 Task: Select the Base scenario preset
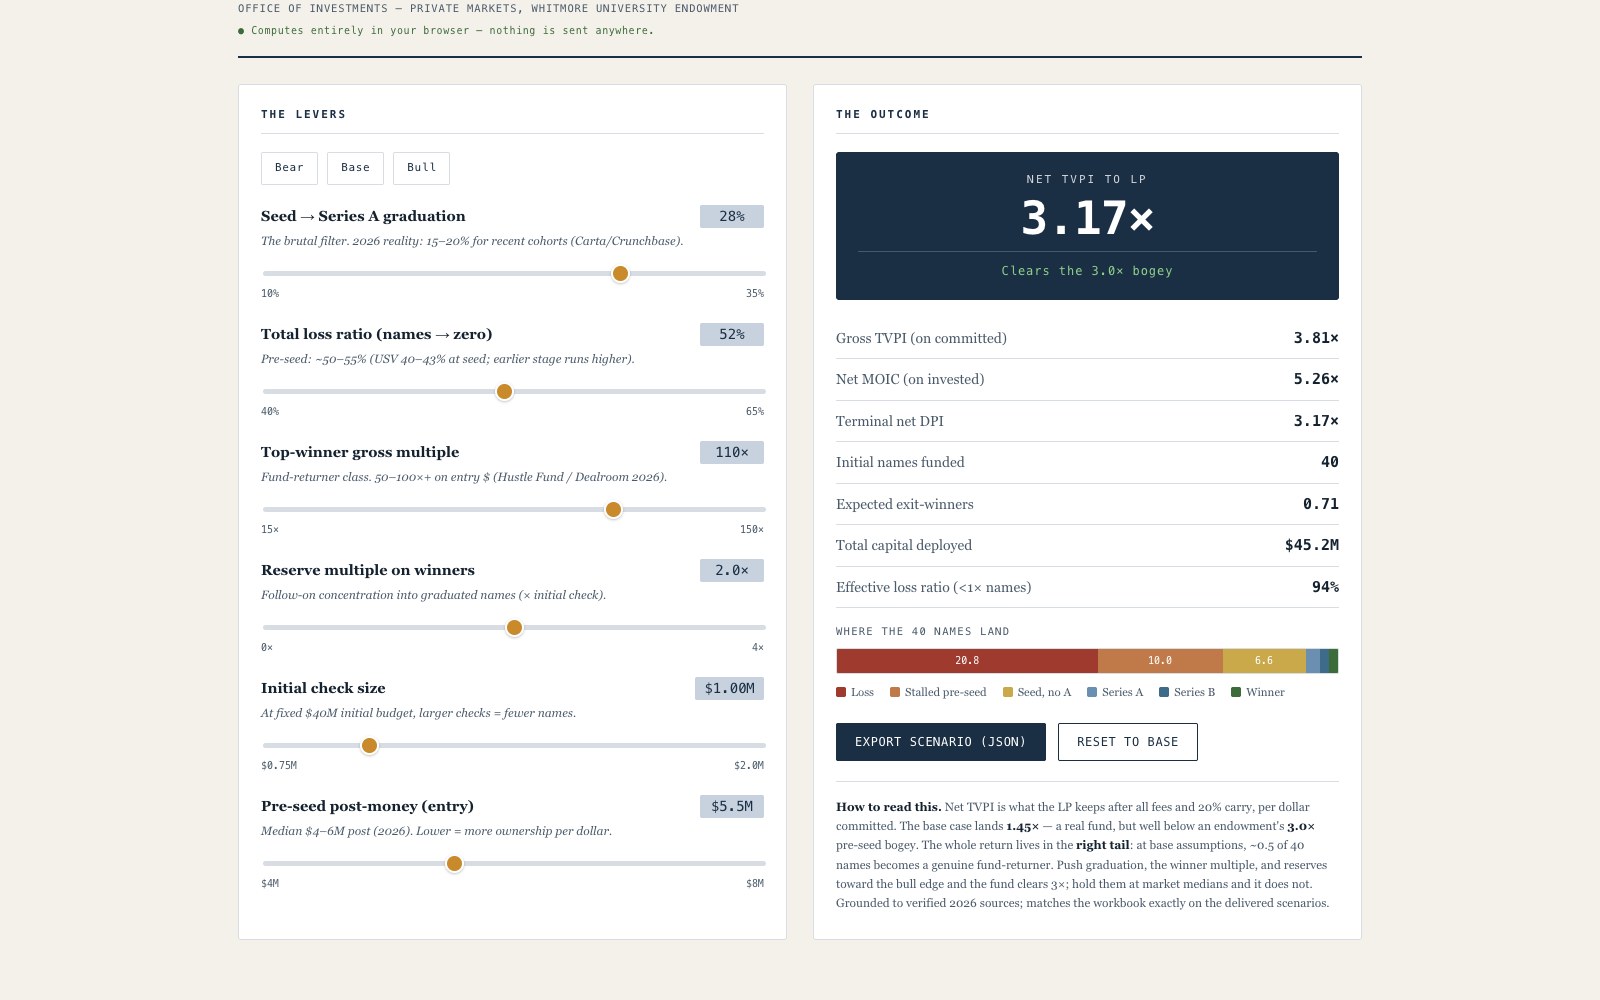coord(355,168)
